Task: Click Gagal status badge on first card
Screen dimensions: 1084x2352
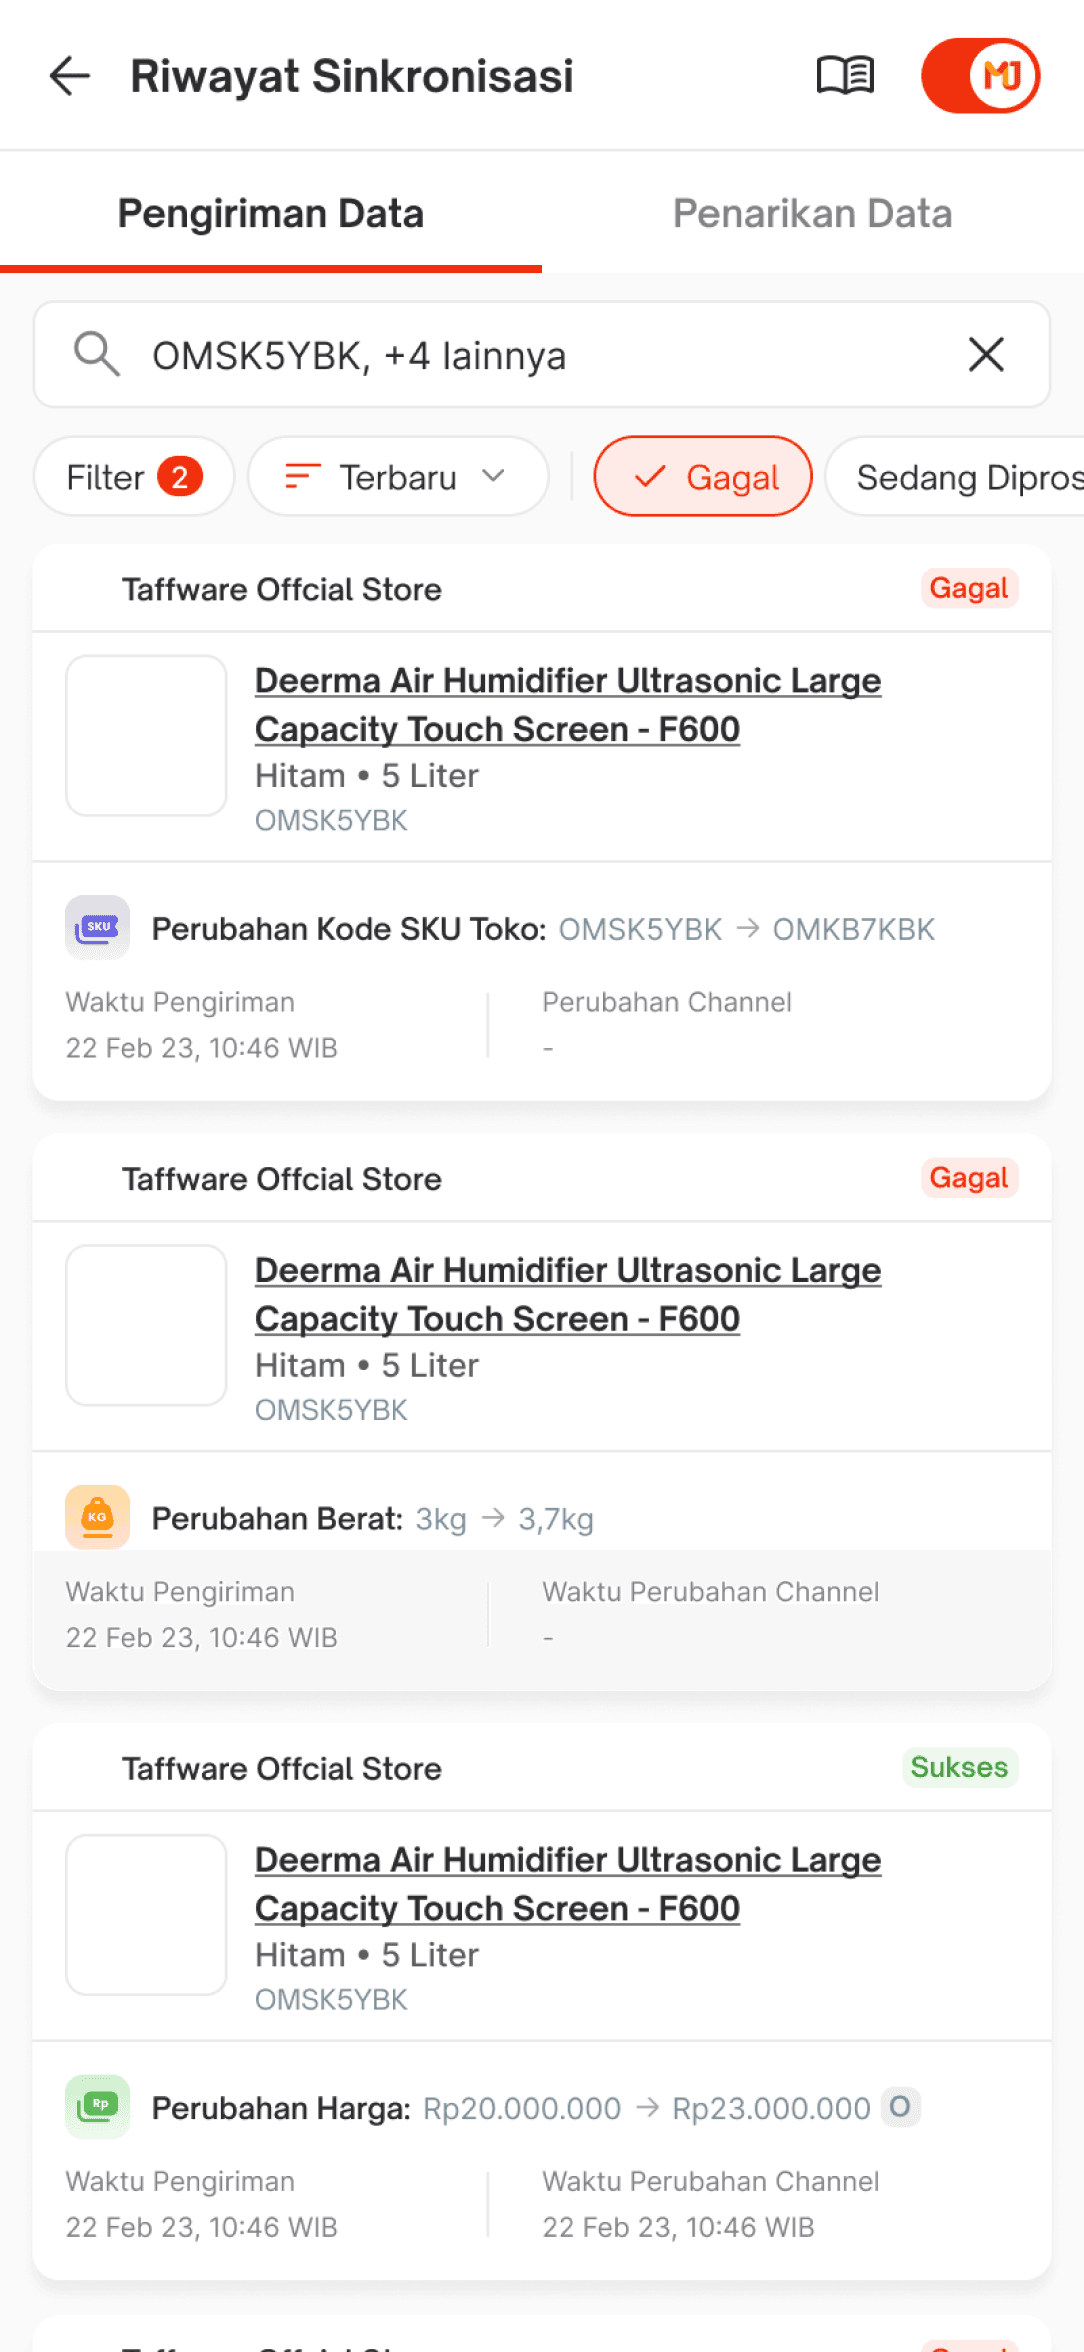Action: [x=969, y=588]
